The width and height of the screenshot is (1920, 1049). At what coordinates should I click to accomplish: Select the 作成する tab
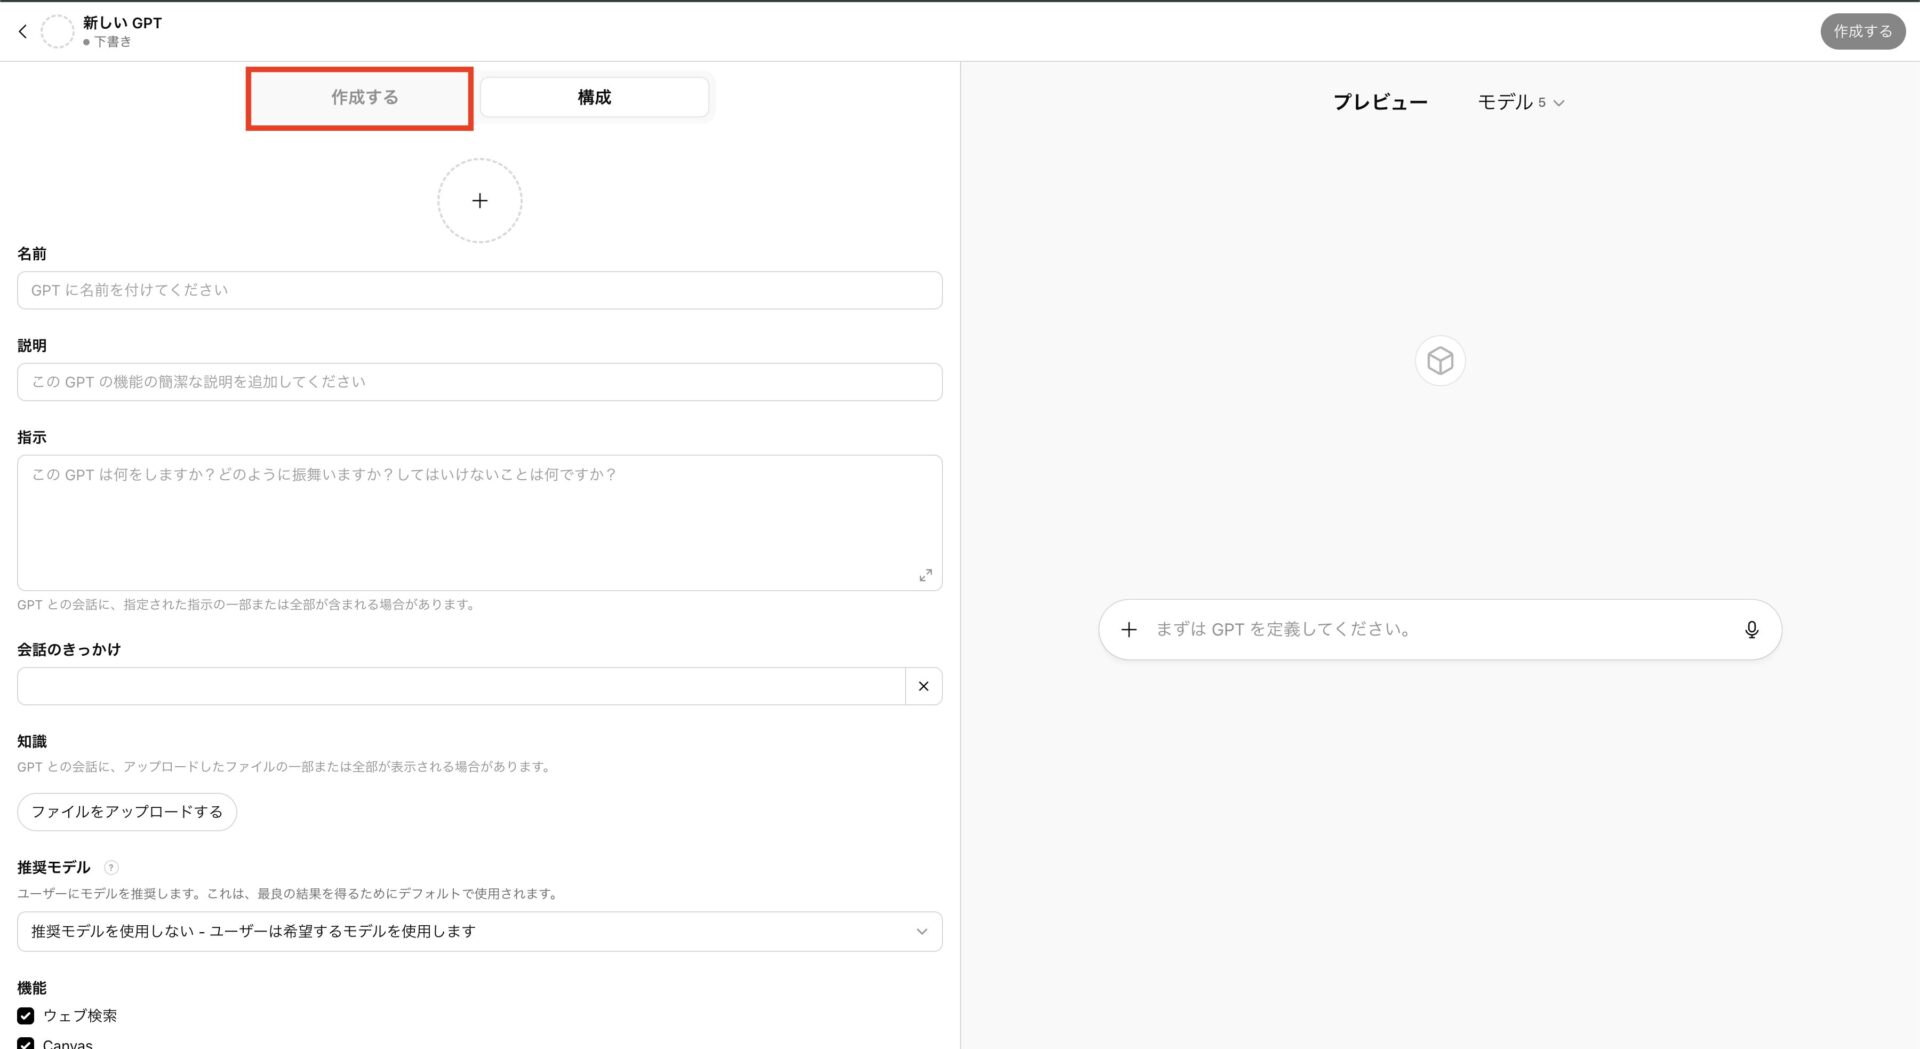pos(359,96)
